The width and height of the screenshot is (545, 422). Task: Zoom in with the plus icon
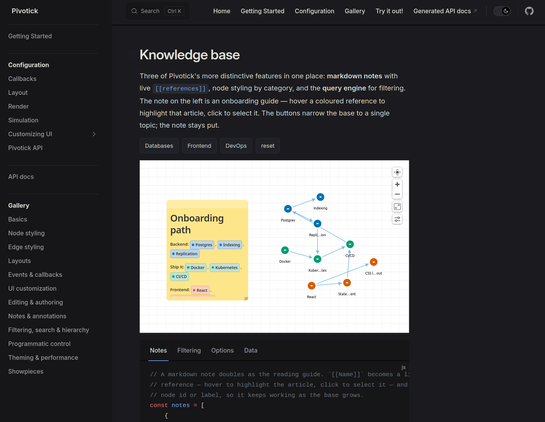397,185
